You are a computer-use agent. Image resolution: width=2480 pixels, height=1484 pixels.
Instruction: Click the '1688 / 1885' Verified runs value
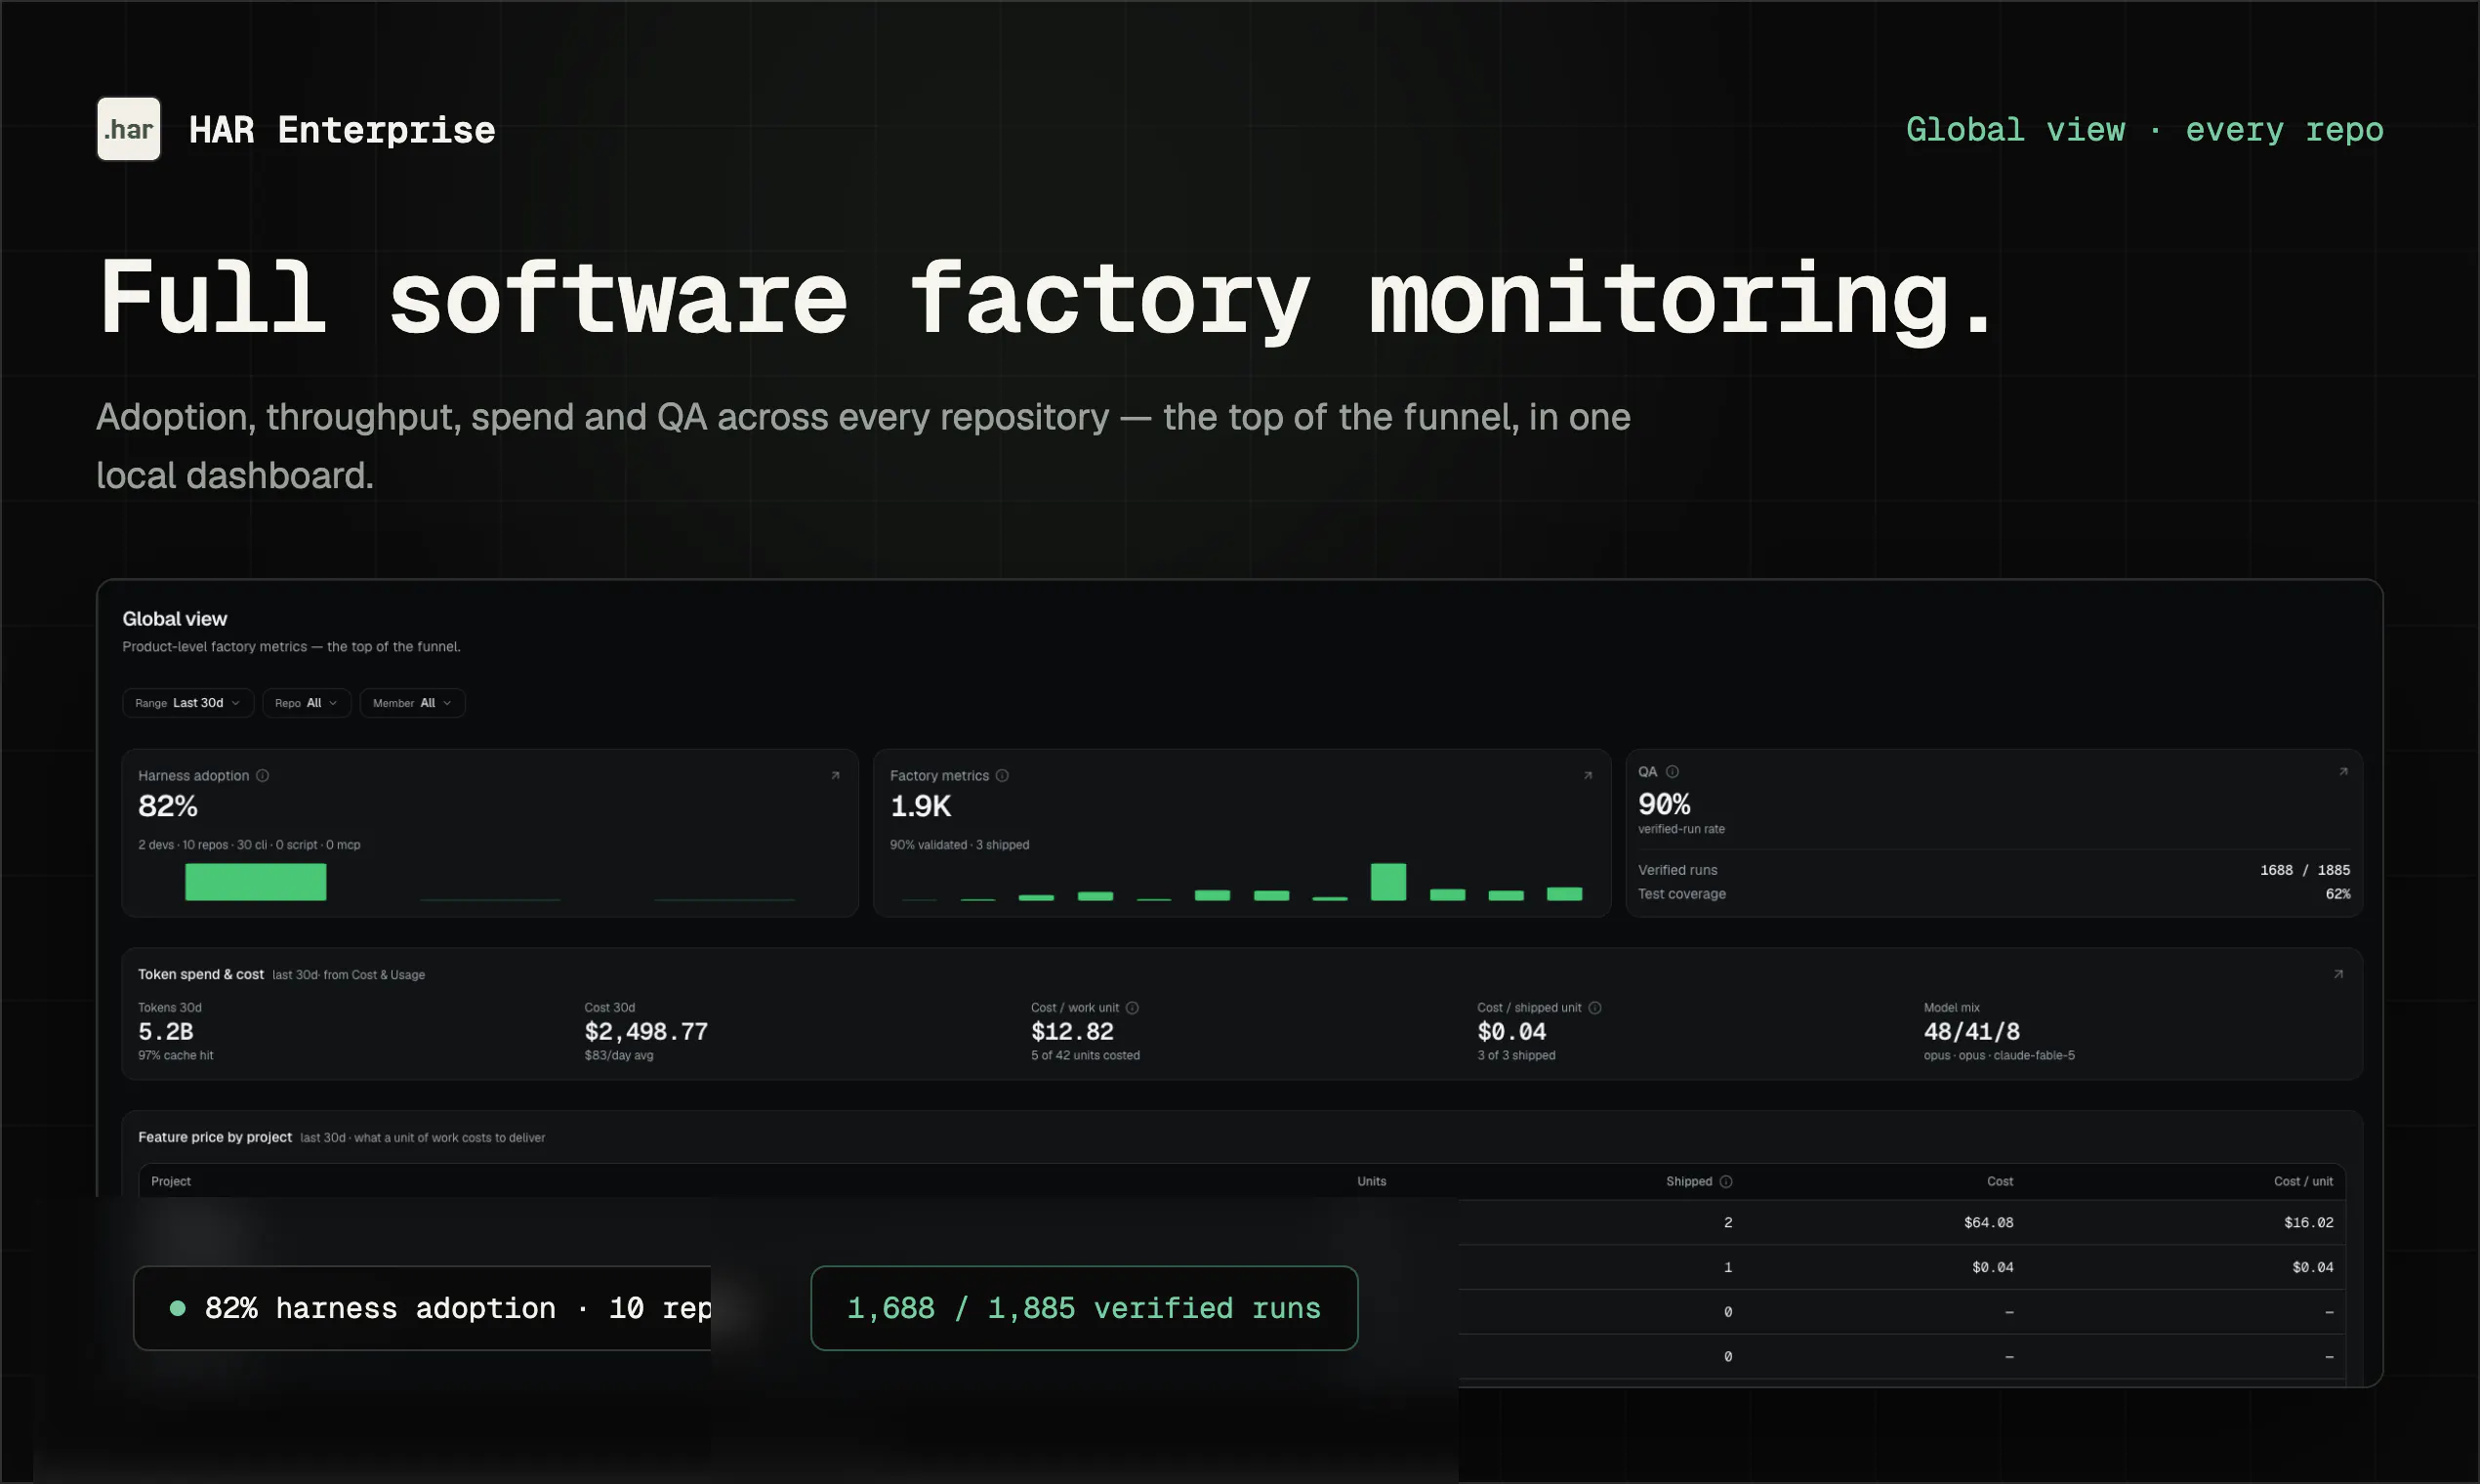tap(2305, 870)
